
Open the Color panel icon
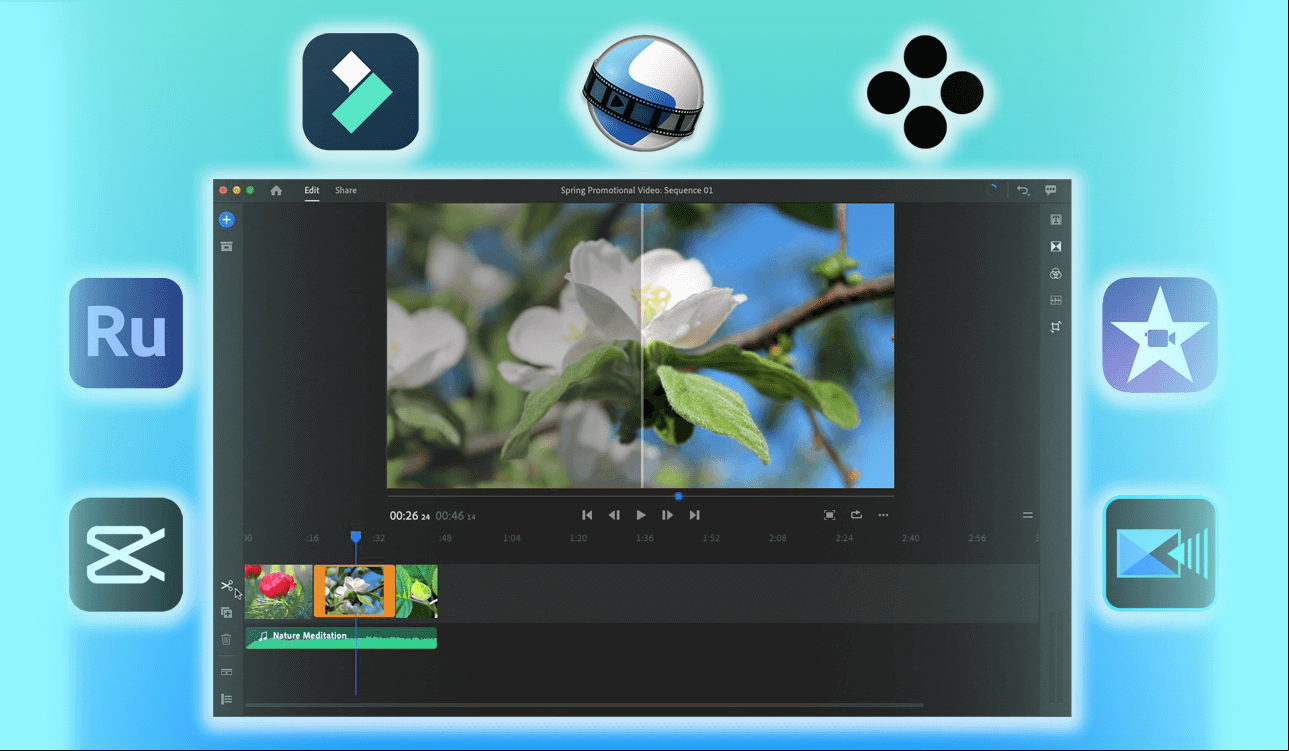[x=1056, y=273]
